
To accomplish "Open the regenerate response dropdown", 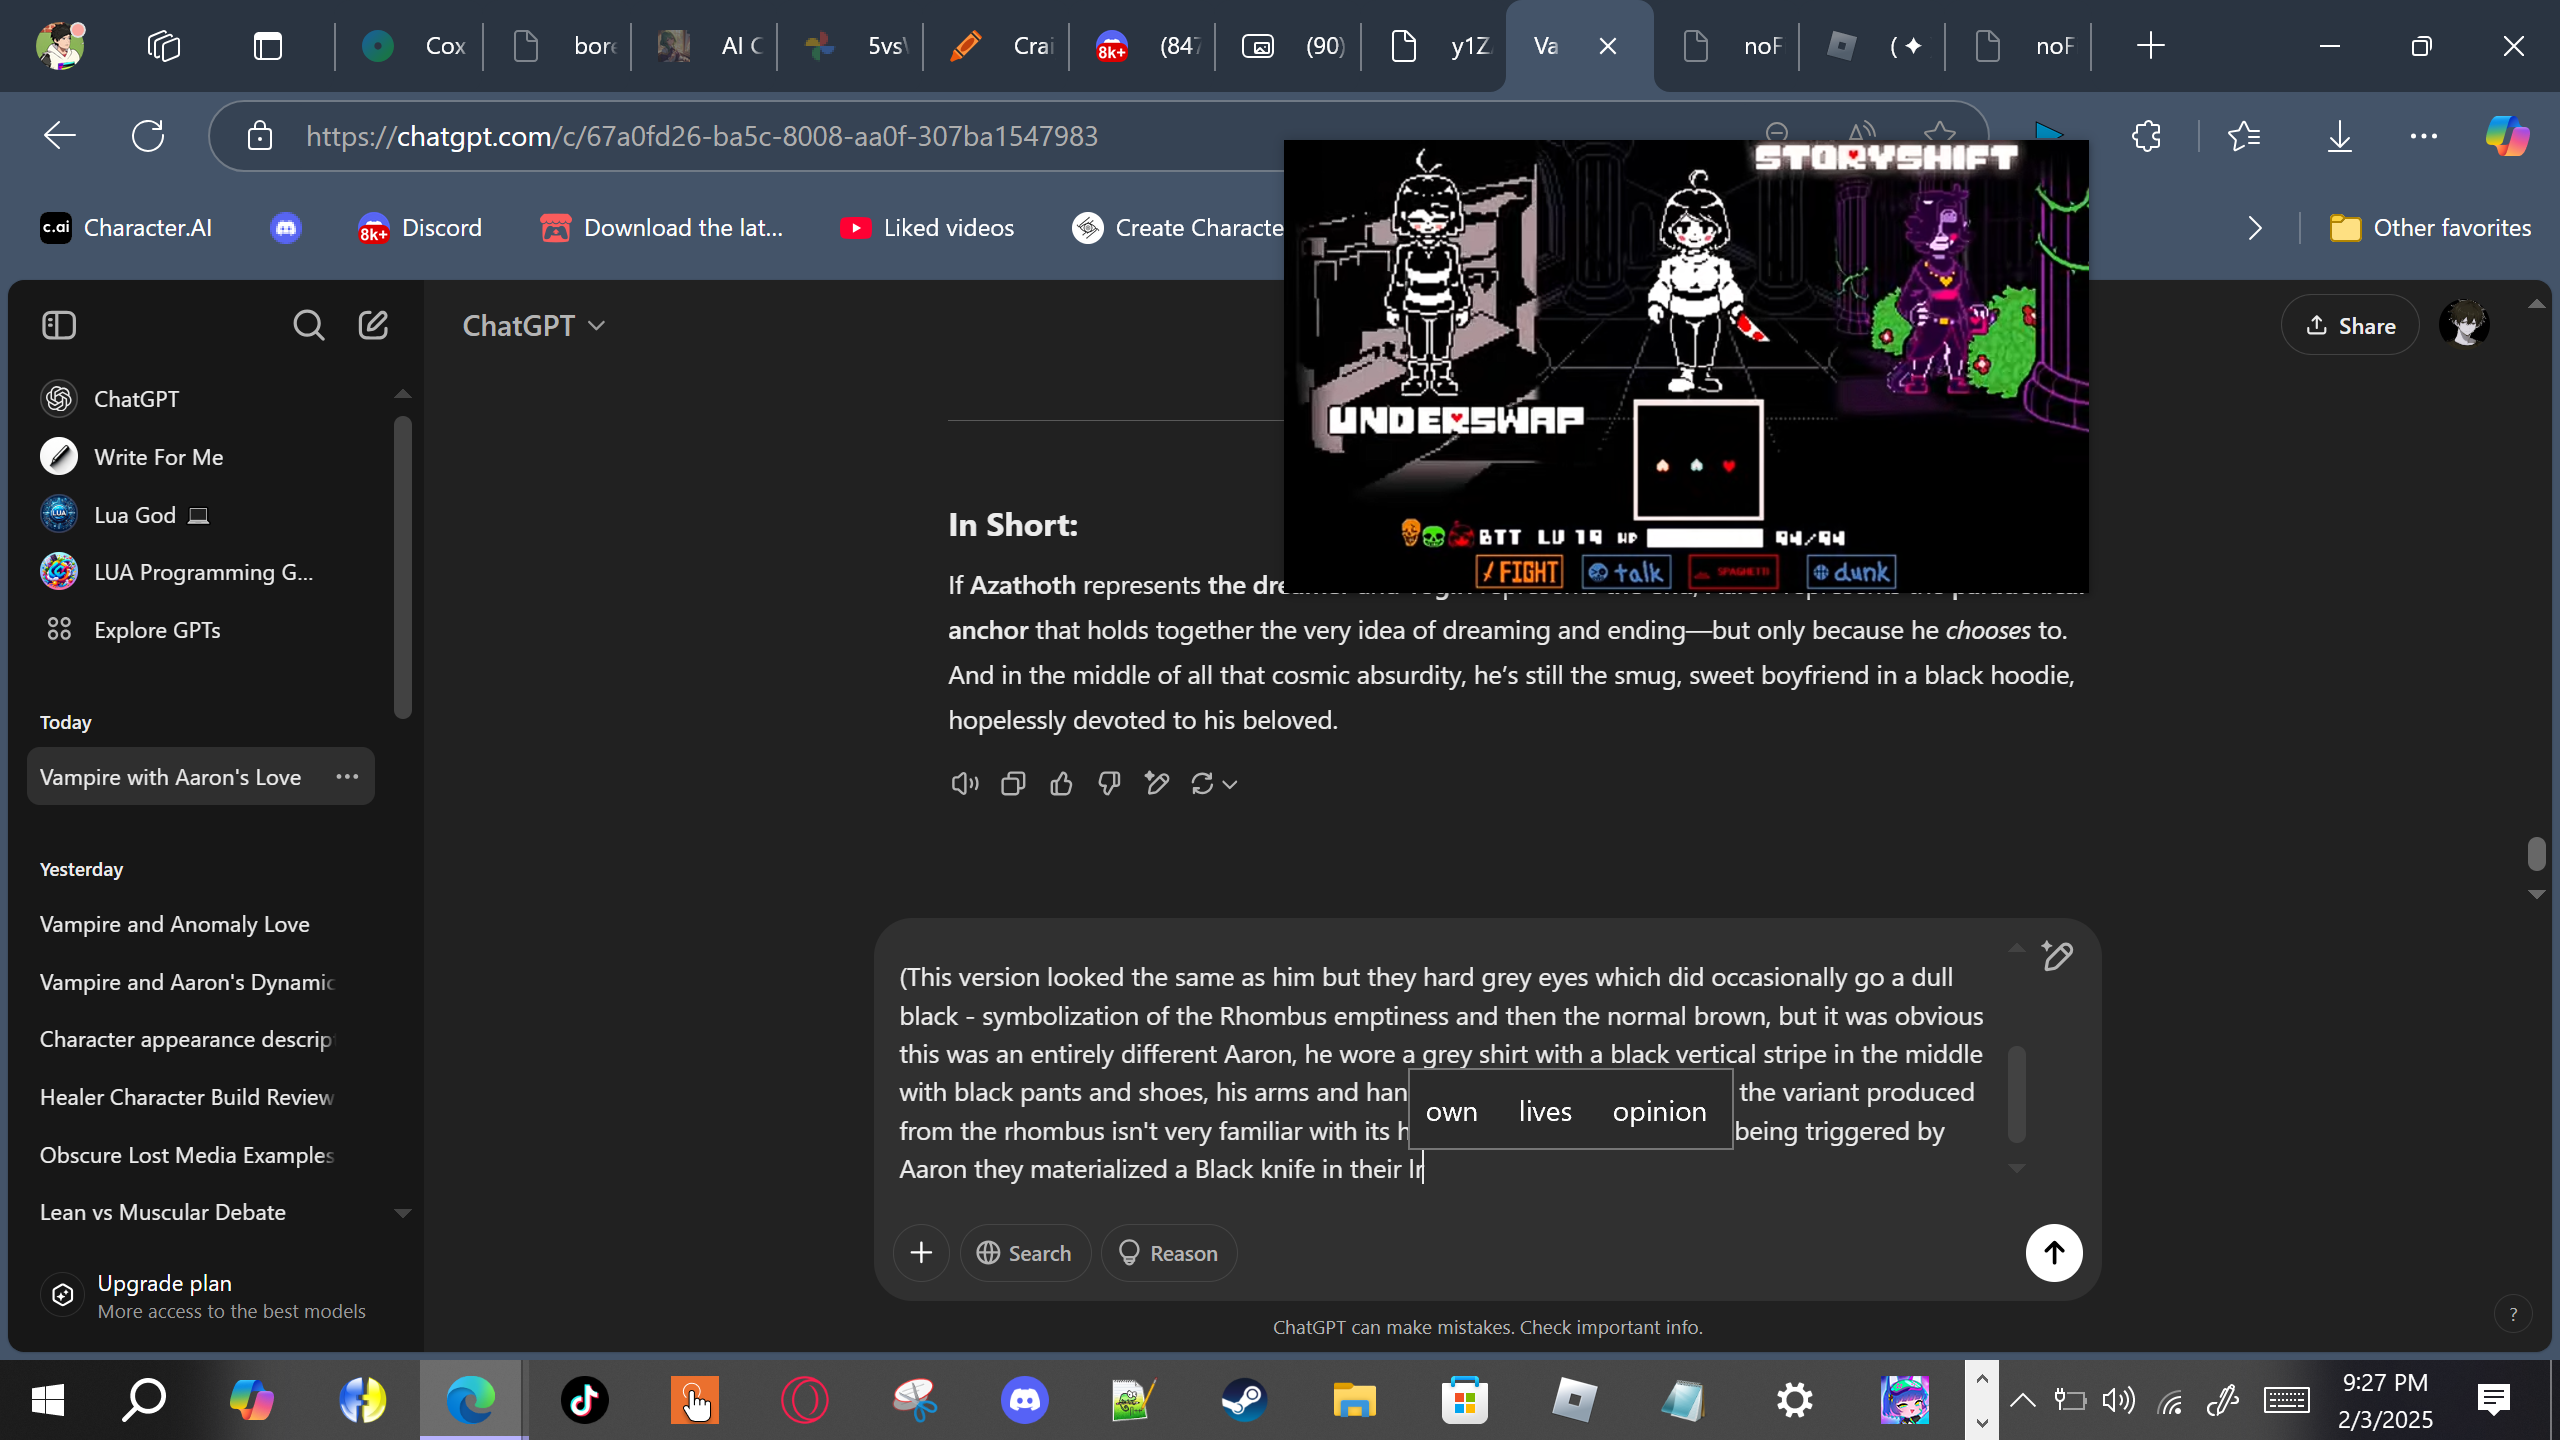I will [1214, 784].
